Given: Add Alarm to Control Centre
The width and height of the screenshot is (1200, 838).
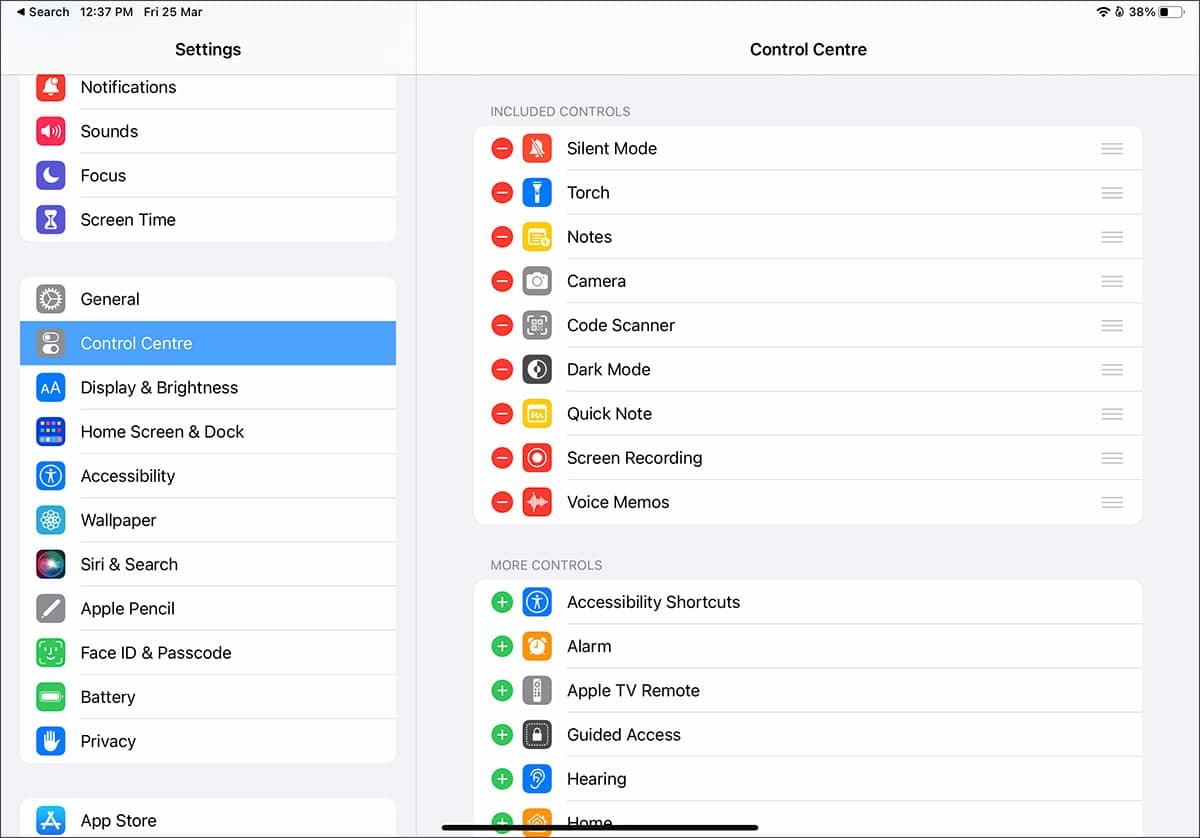Looking at the screenshot, I should click(x=501, y=646).
